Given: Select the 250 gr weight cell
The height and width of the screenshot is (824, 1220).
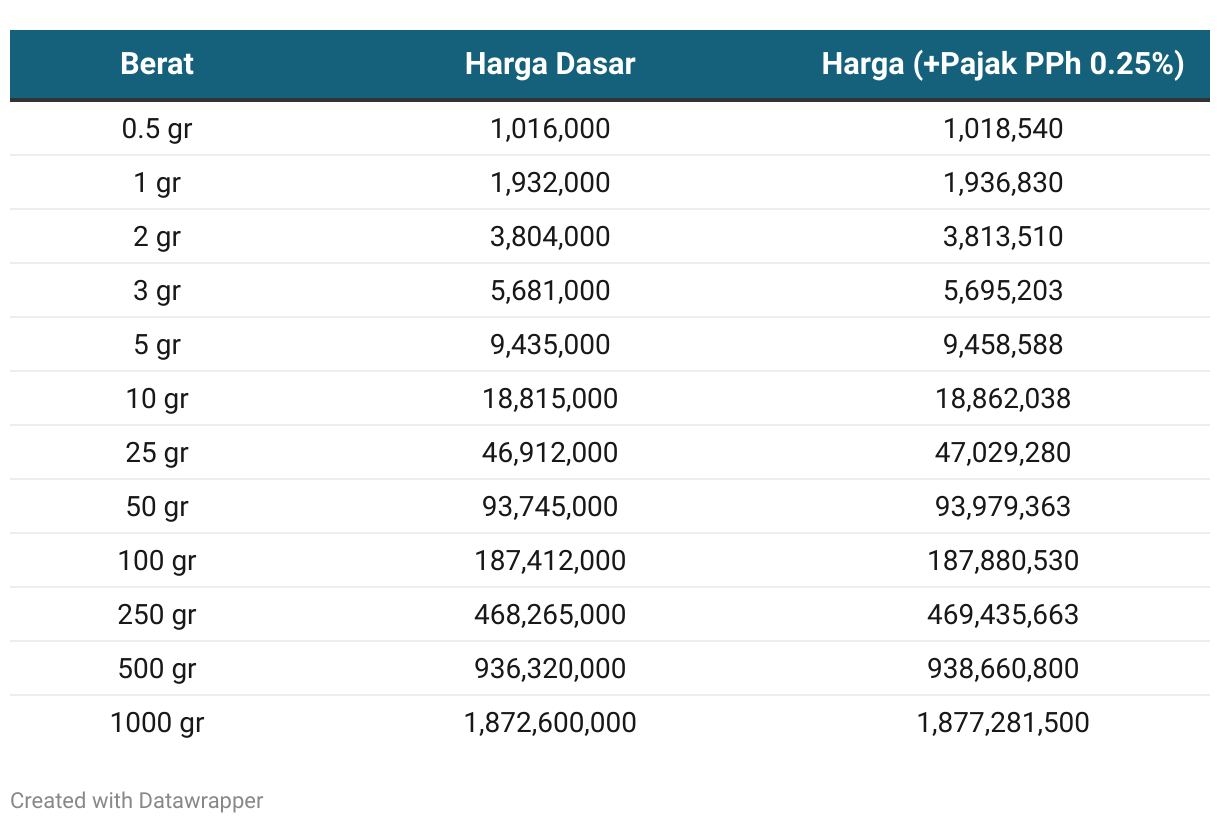Looking at the screenshot, I should pyautogui.click(x=157, y=615).
